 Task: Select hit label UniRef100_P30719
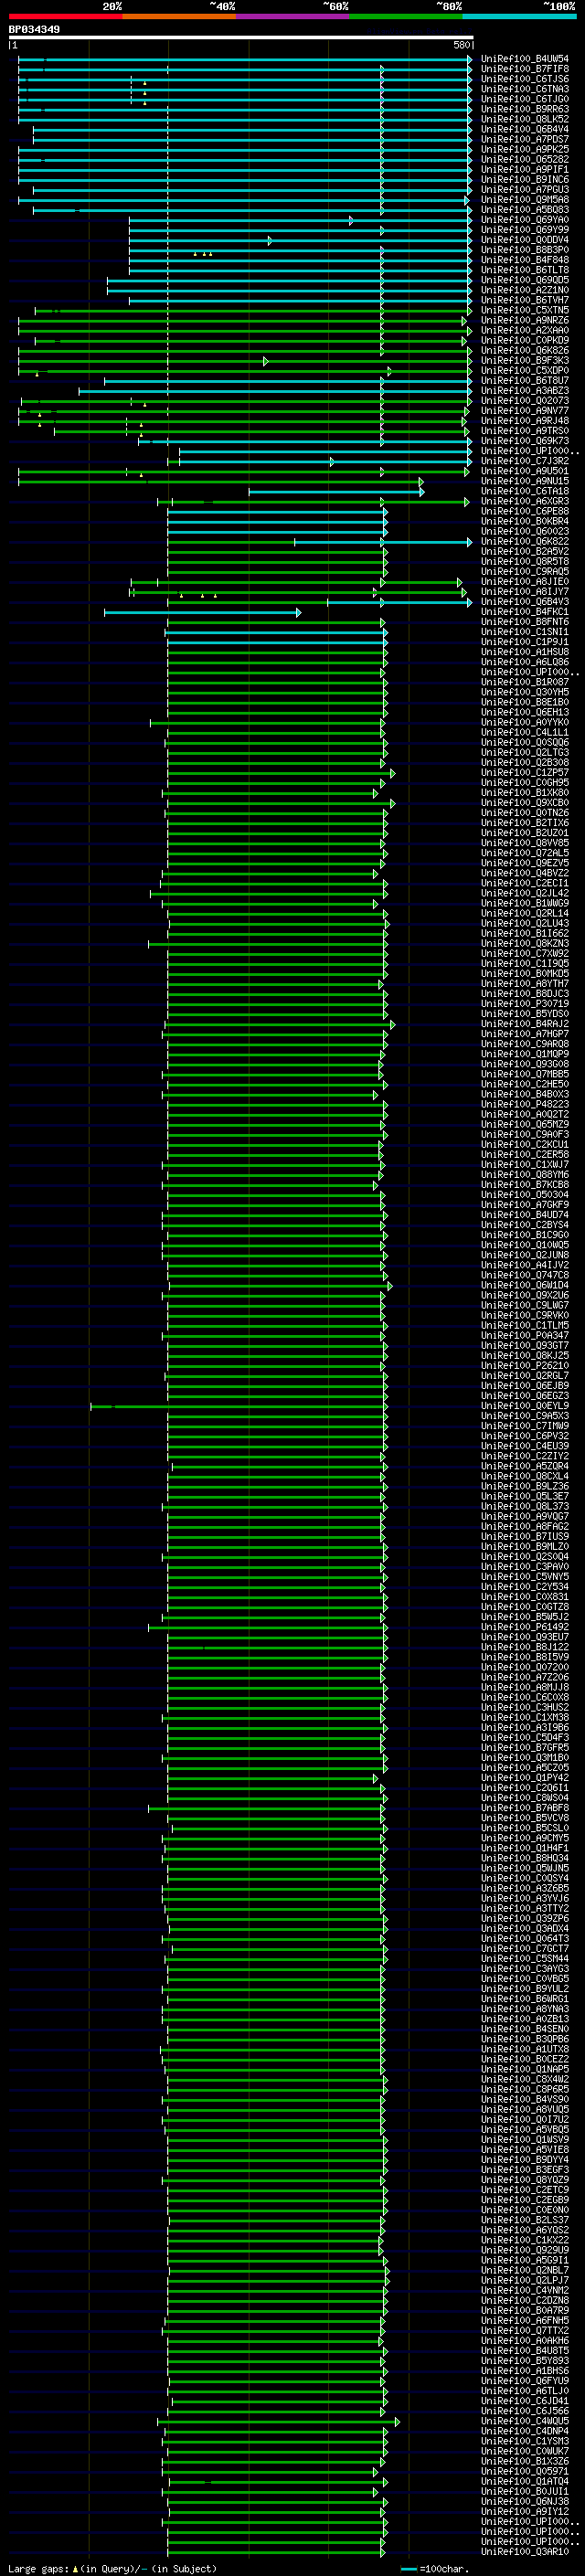(525, 1004)
